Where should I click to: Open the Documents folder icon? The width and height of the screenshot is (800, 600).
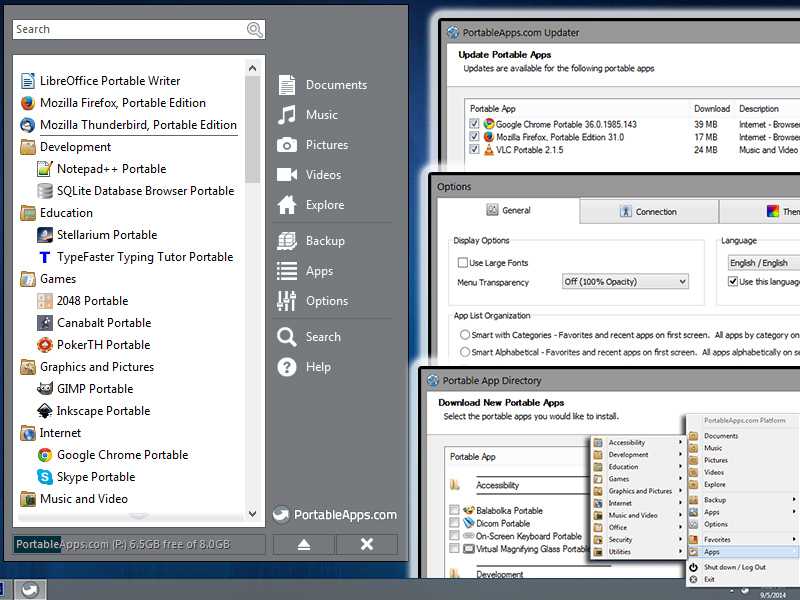pos(287,85)
